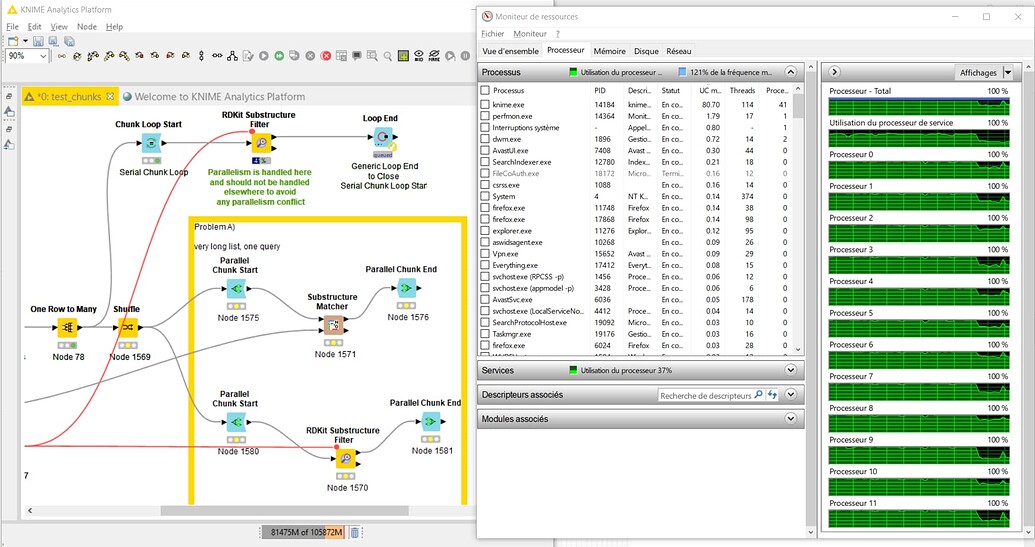The width and height of the screenshot is (1035, 547).
Task: Tick the perfmon.exe process checkbox
Action: (485, 116)
